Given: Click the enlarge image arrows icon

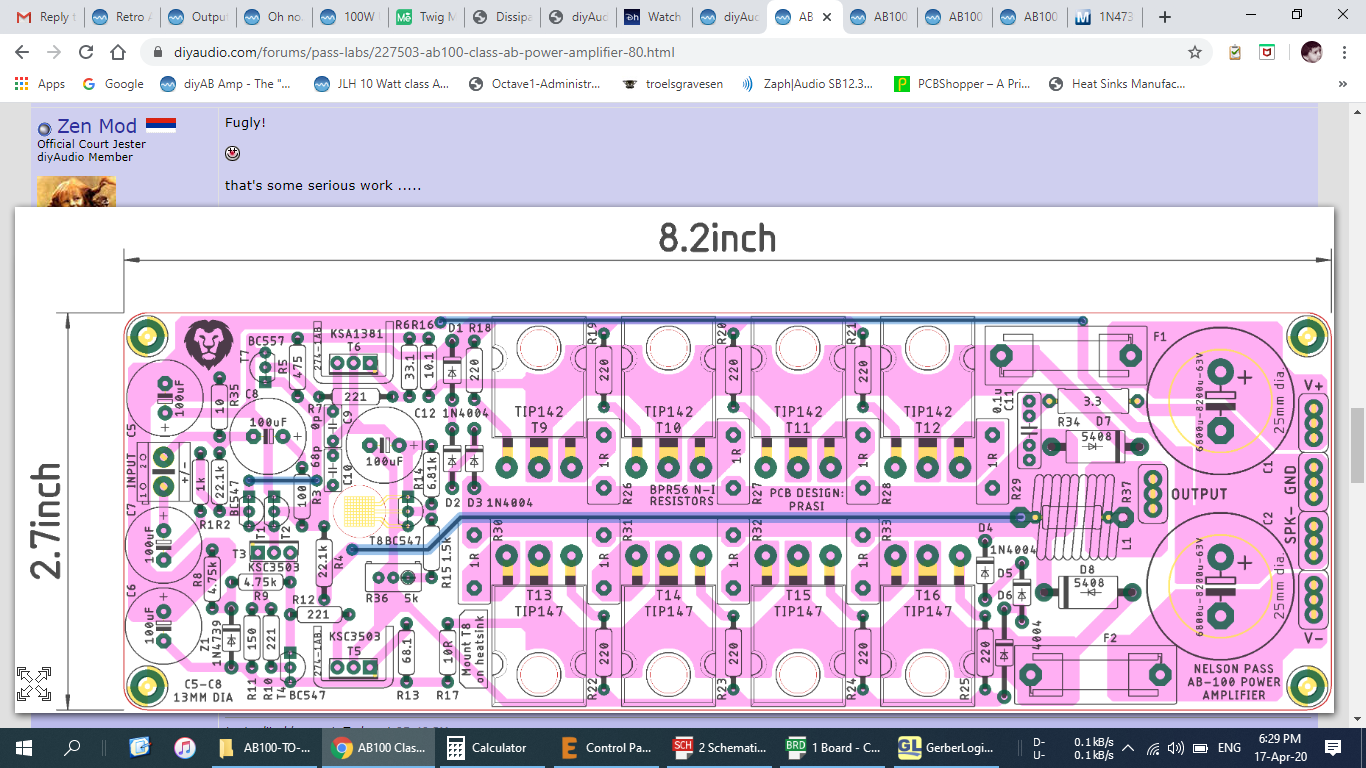Looking at the screenshot, I should (x=34, y=684).
